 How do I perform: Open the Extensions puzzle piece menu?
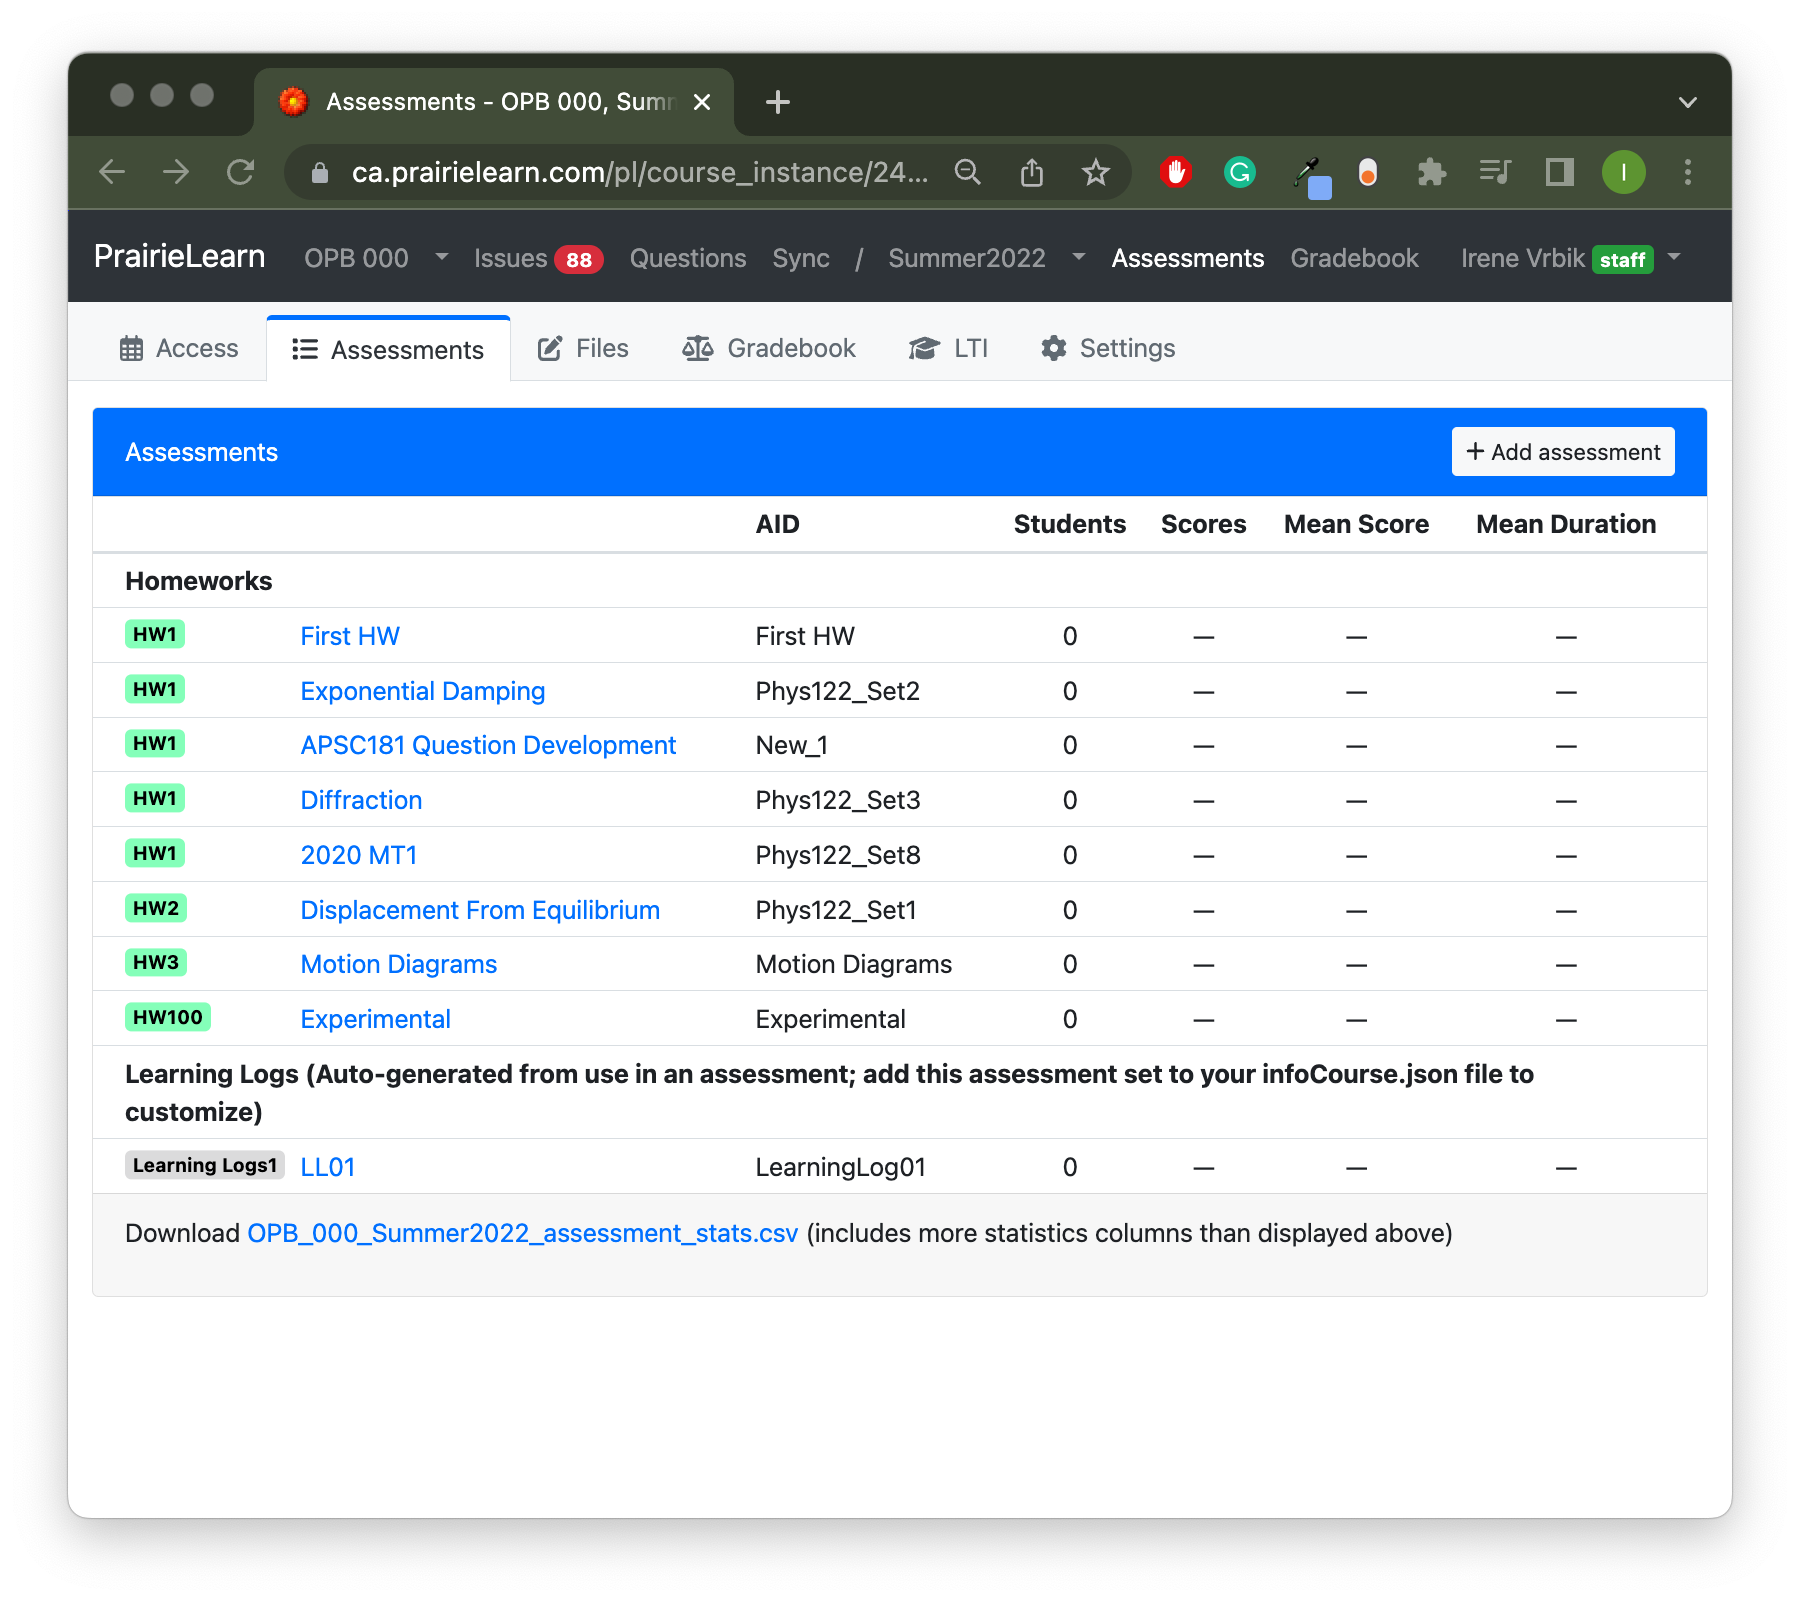point(1432,172)
